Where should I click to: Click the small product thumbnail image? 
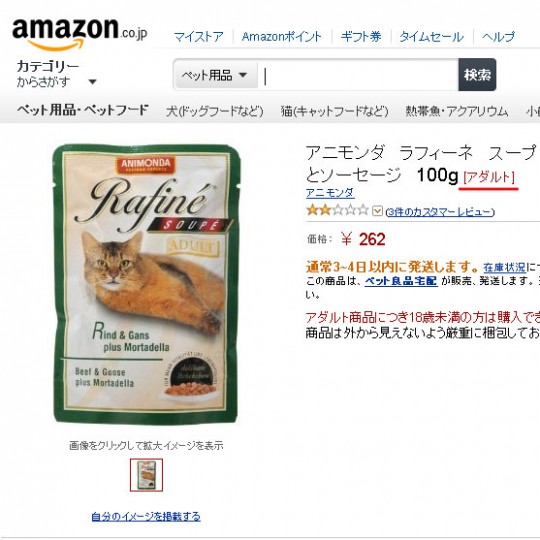[x=146, y=475]
